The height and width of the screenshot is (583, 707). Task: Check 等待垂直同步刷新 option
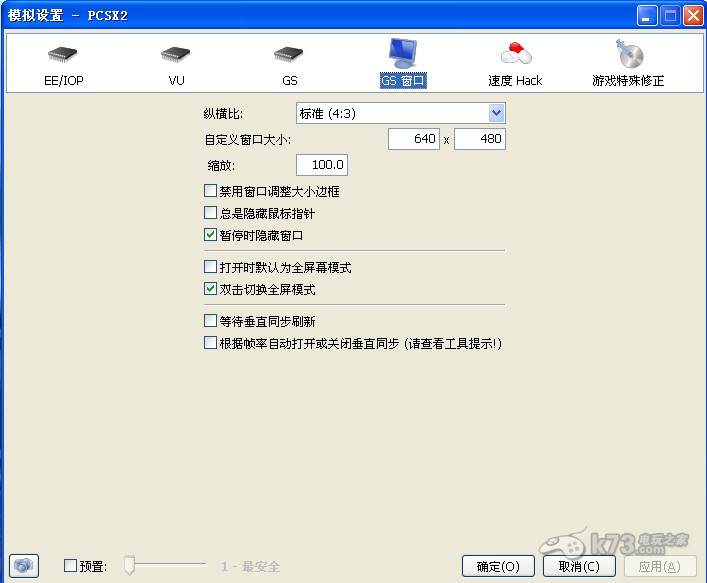pos(210,321)
